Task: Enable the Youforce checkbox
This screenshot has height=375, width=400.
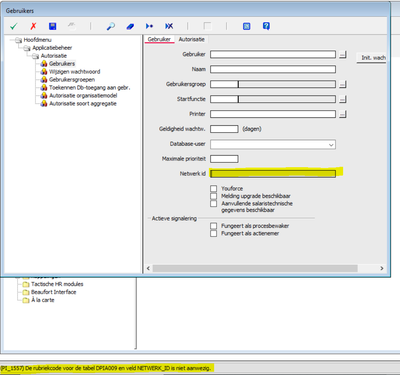Action: pyautogui.click(x=214, y=189)
